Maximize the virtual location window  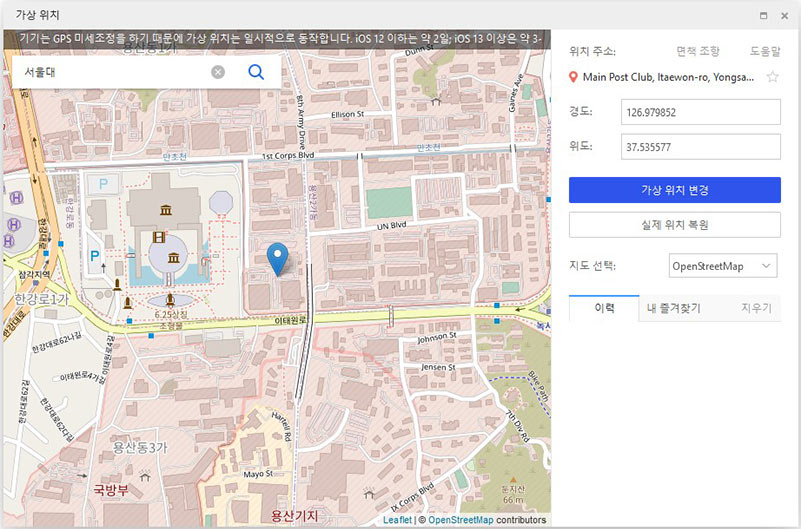(763, 15)
